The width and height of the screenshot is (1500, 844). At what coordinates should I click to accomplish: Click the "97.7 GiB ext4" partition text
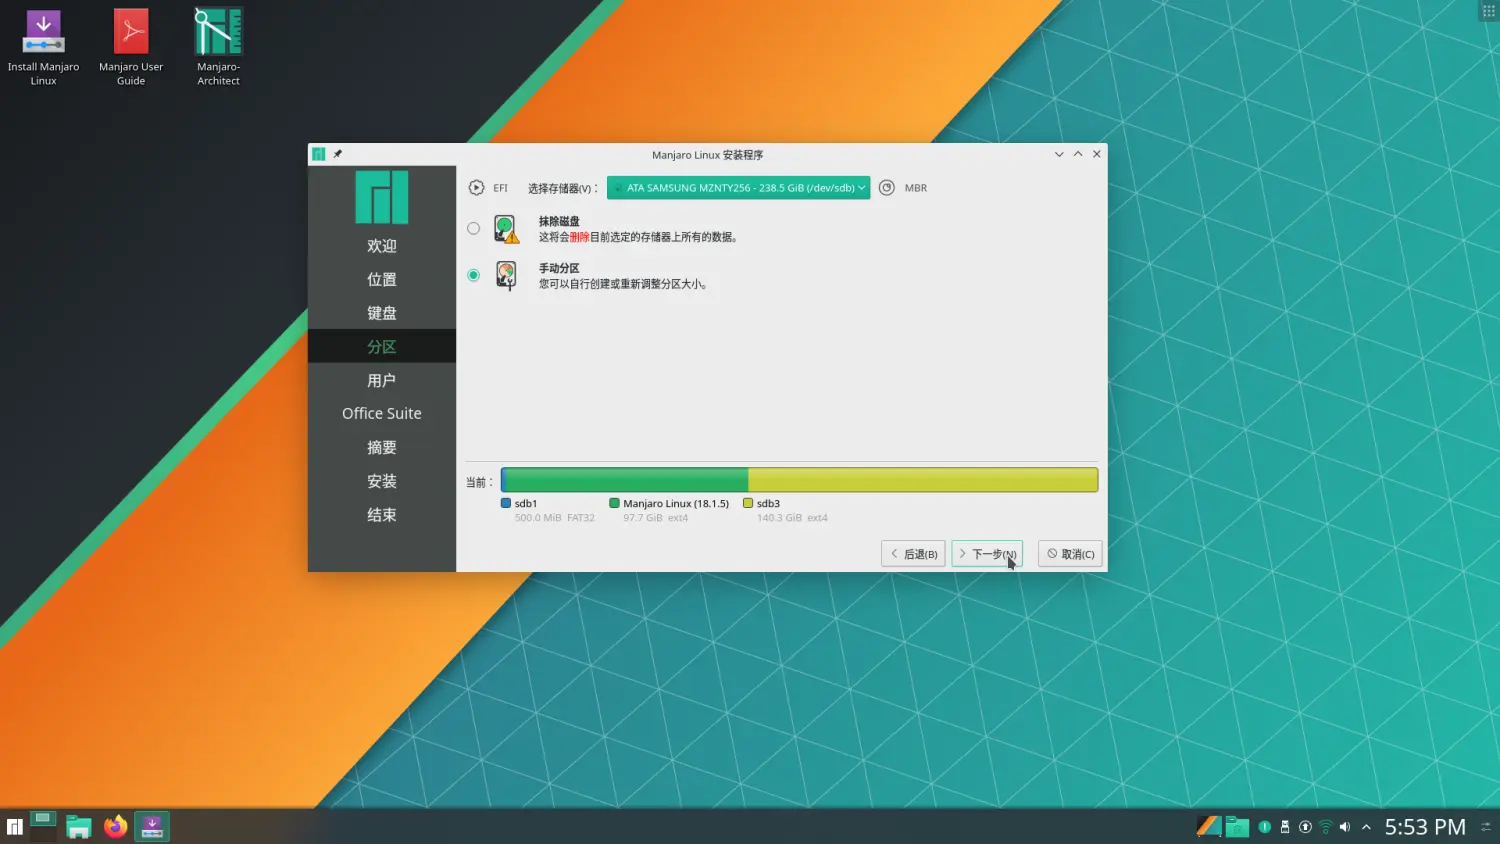656,518
